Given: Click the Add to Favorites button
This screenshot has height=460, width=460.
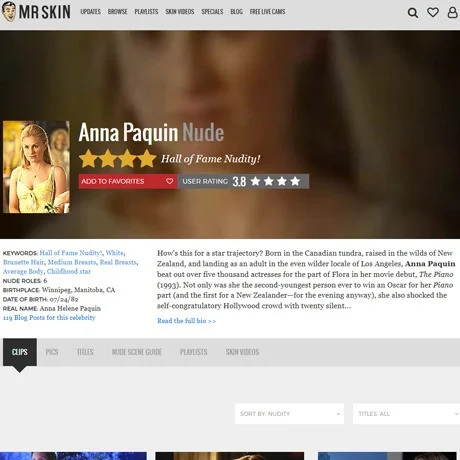Looking at the screenshot, I should [128, 181].
